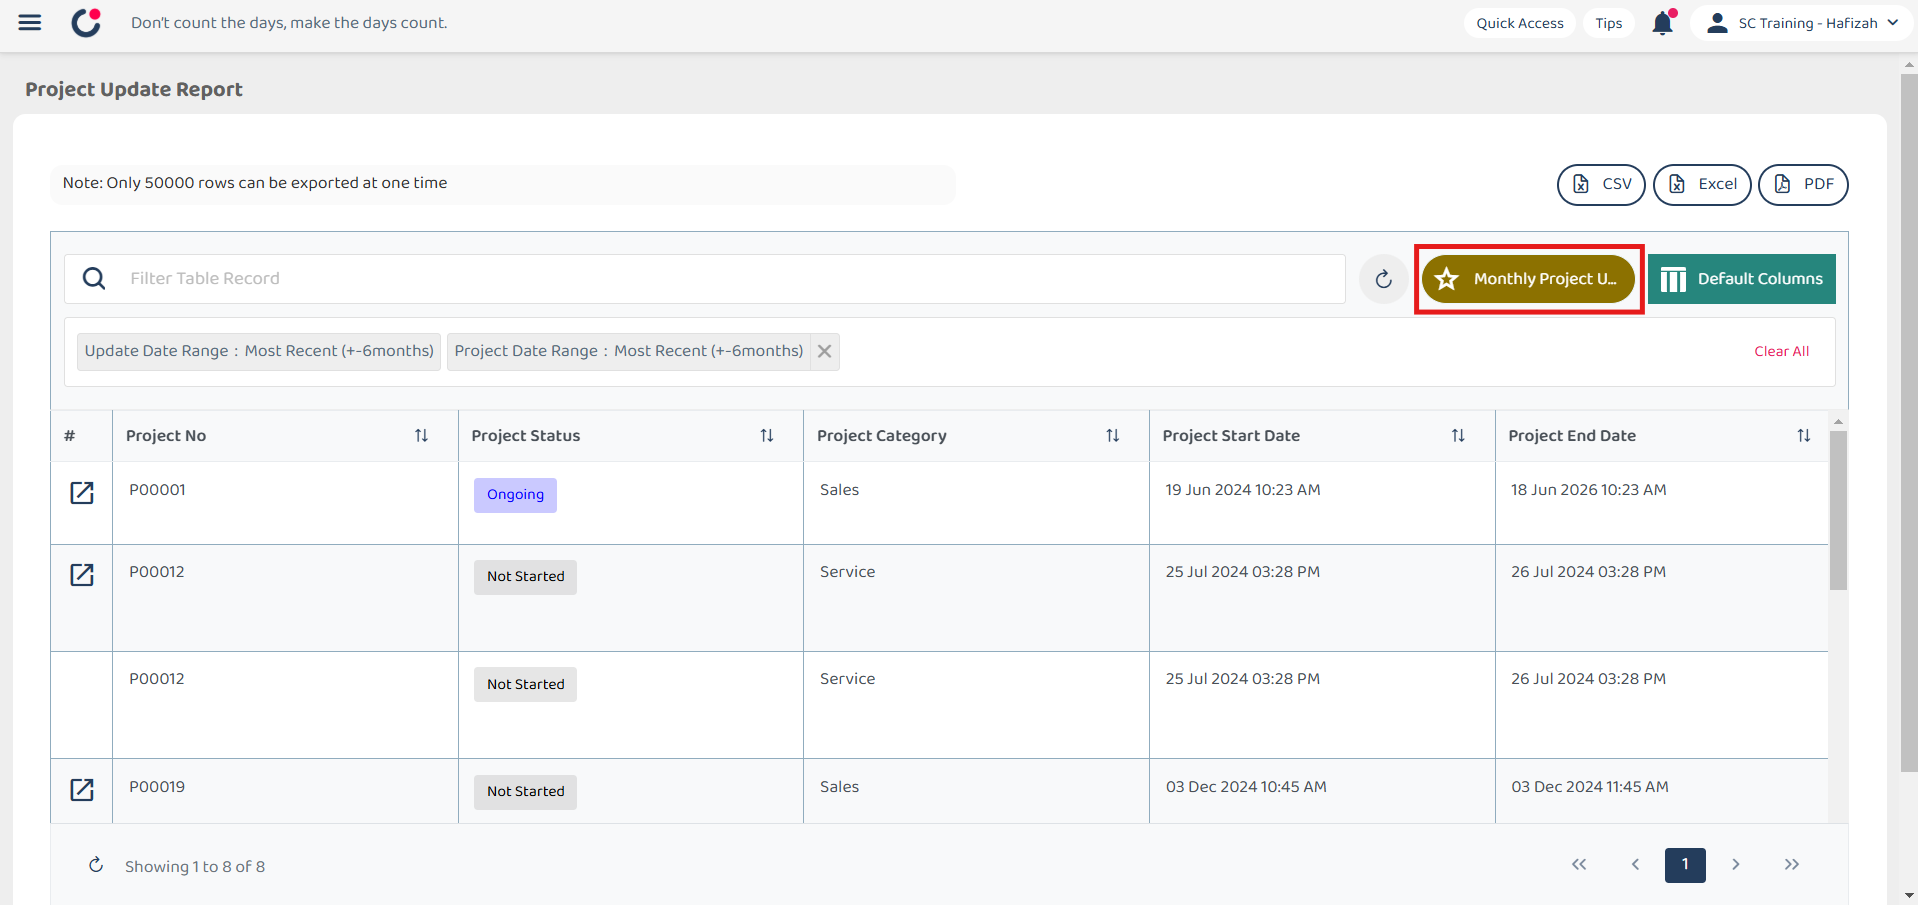Click the Project Date Range filter chip
The width and height of the screenshot is (1918, 905).
pos(629,351)
